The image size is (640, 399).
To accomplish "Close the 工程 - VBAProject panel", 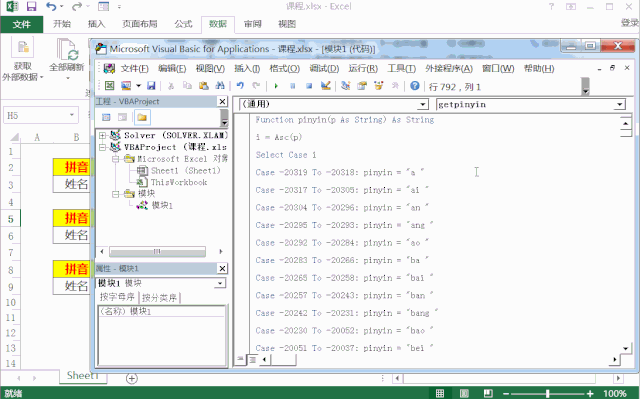I will (222, 101).
